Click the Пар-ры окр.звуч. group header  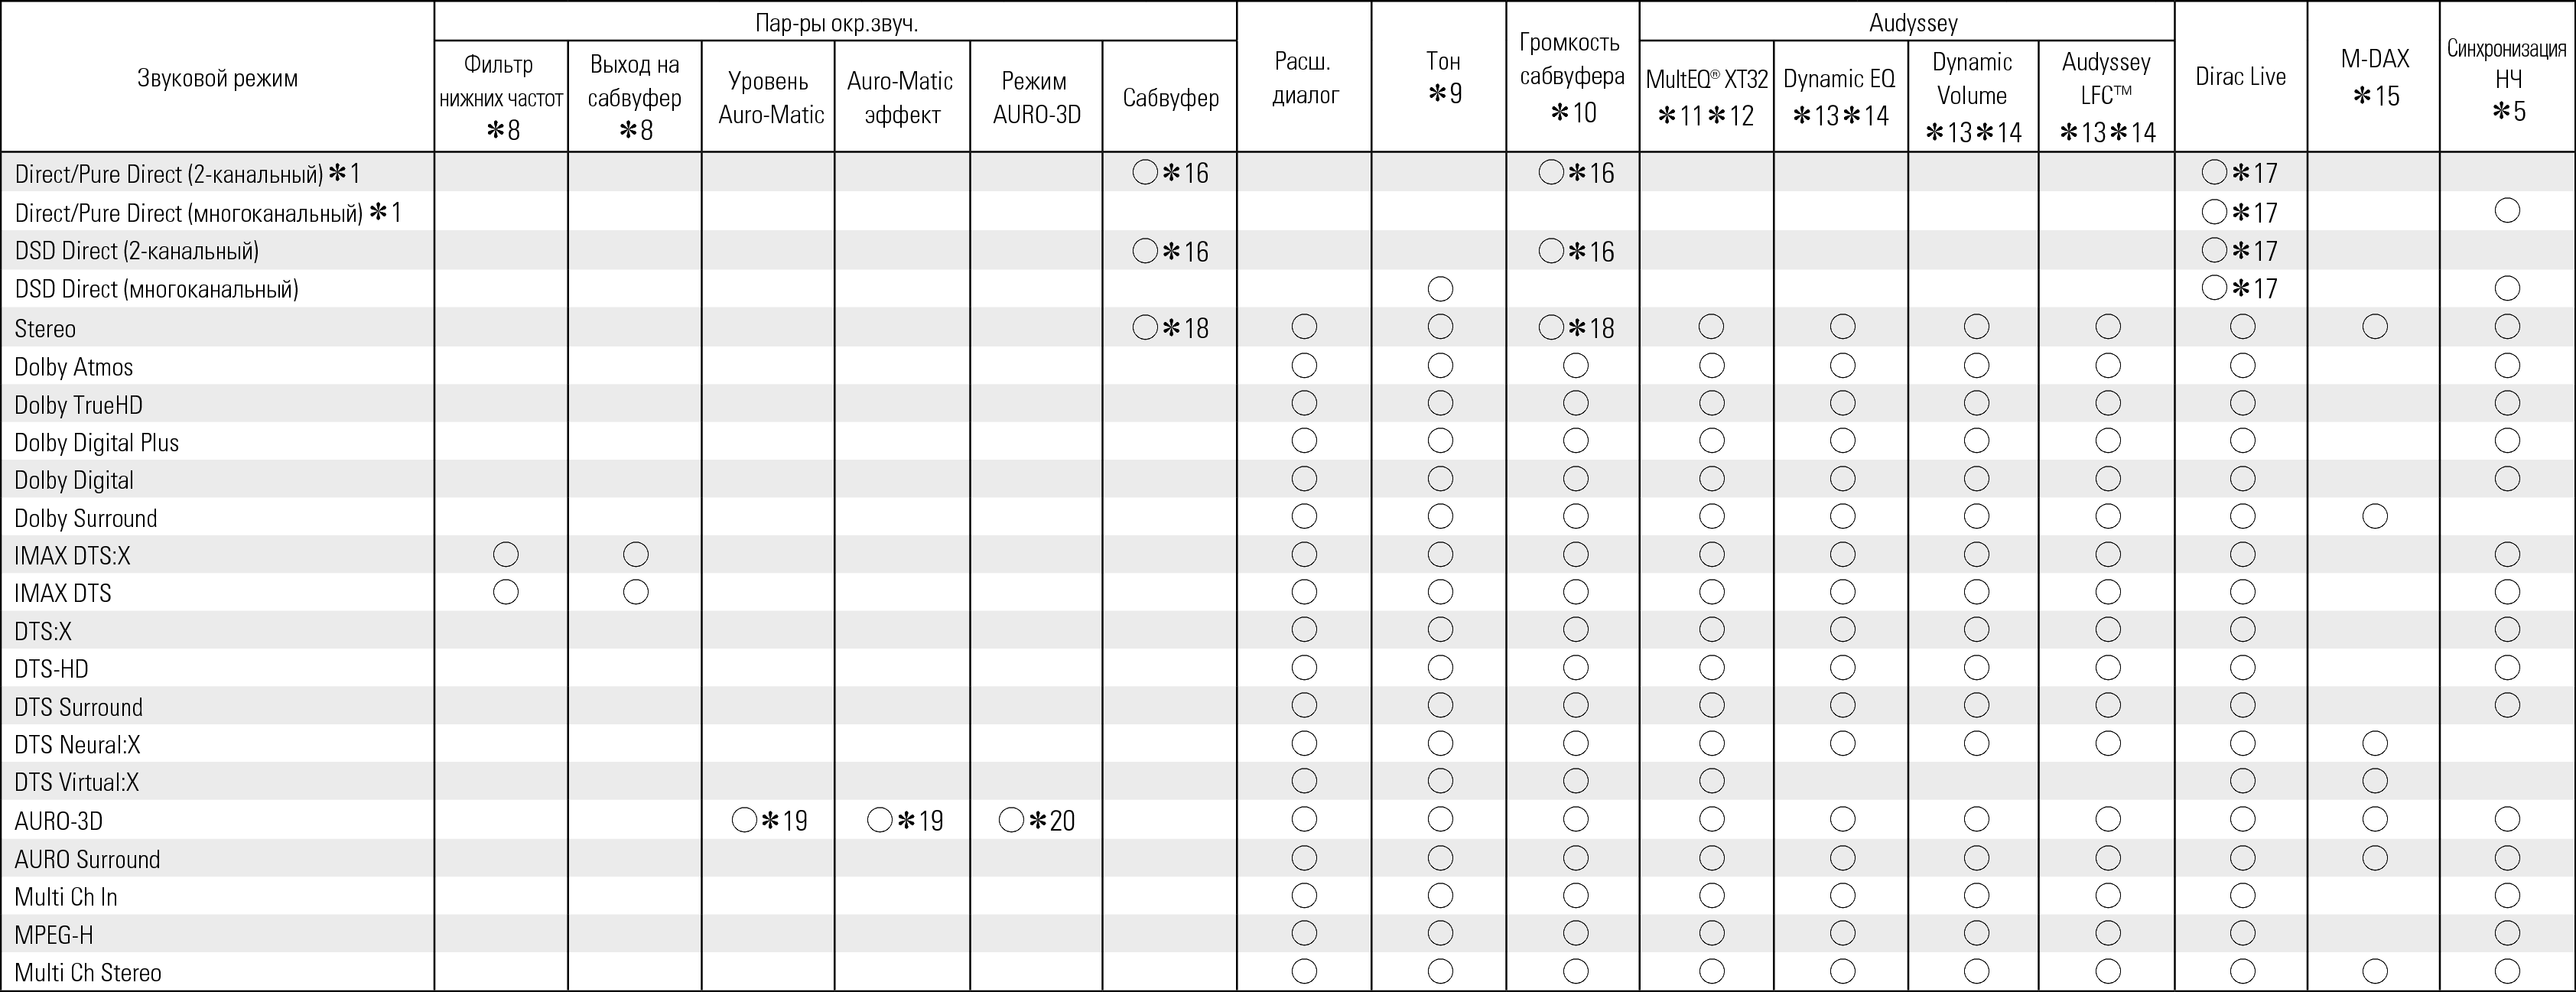tap(836, 22)
